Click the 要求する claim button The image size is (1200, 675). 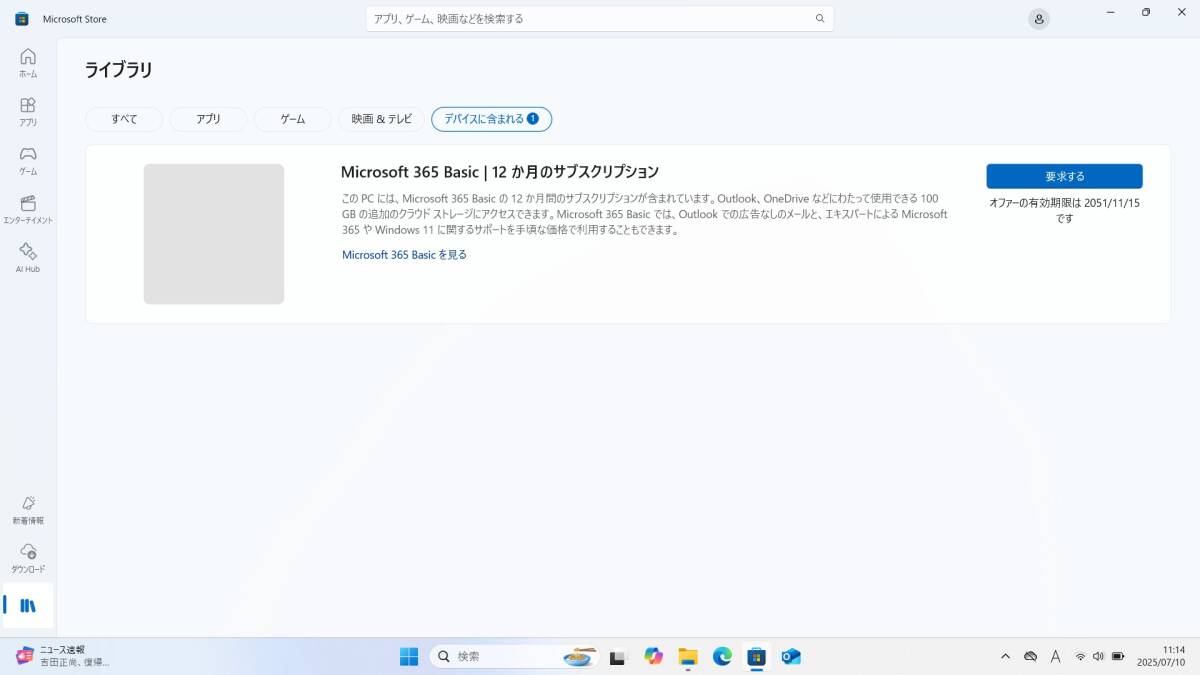[x=1064, y=176]
